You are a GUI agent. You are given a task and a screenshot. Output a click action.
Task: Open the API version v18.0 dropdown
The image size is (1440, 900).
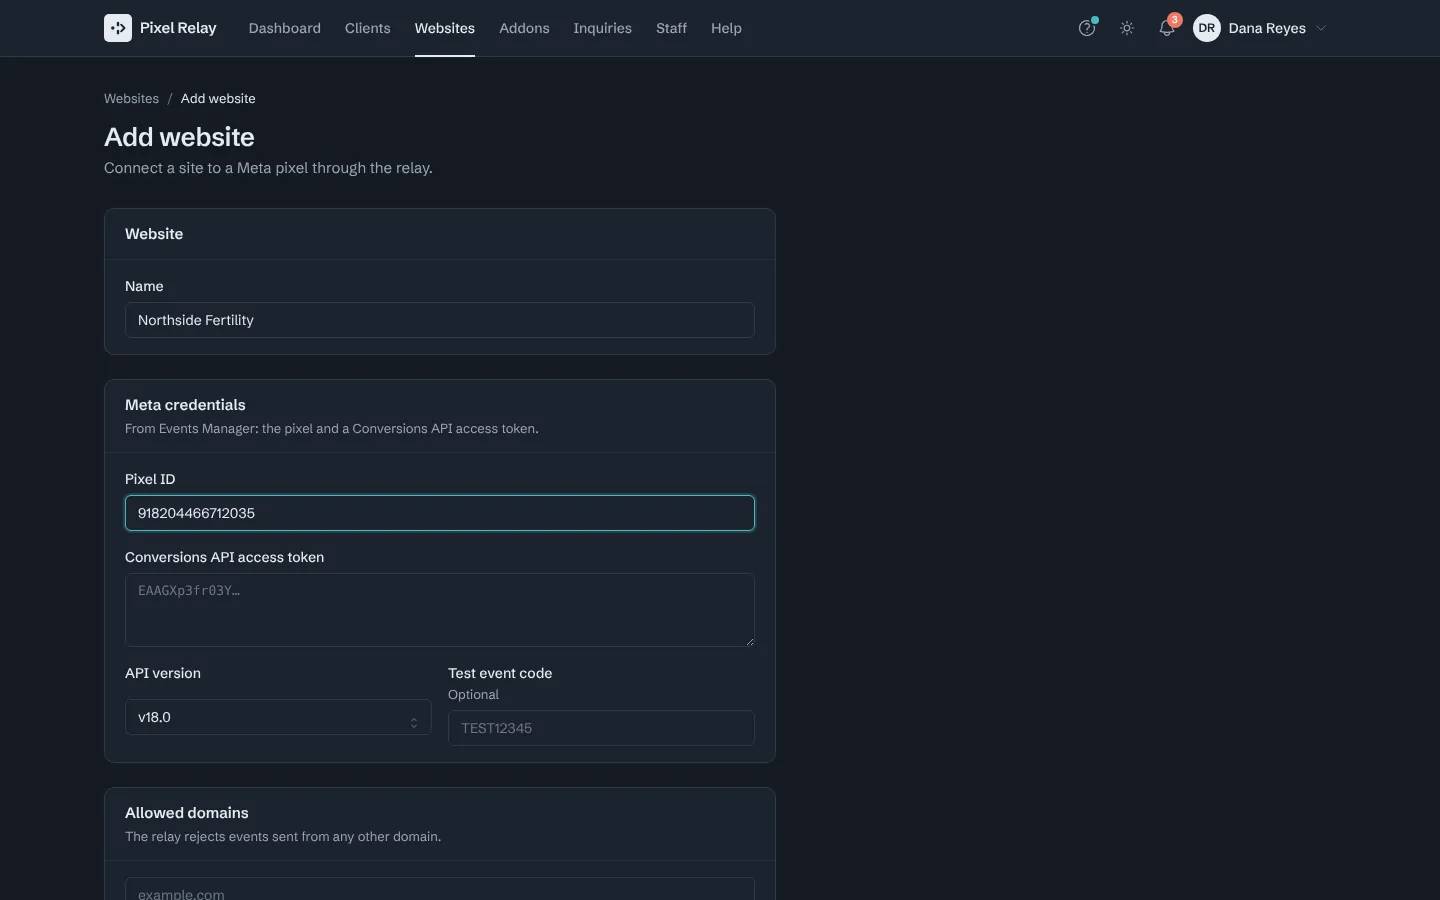coord(278,717)
